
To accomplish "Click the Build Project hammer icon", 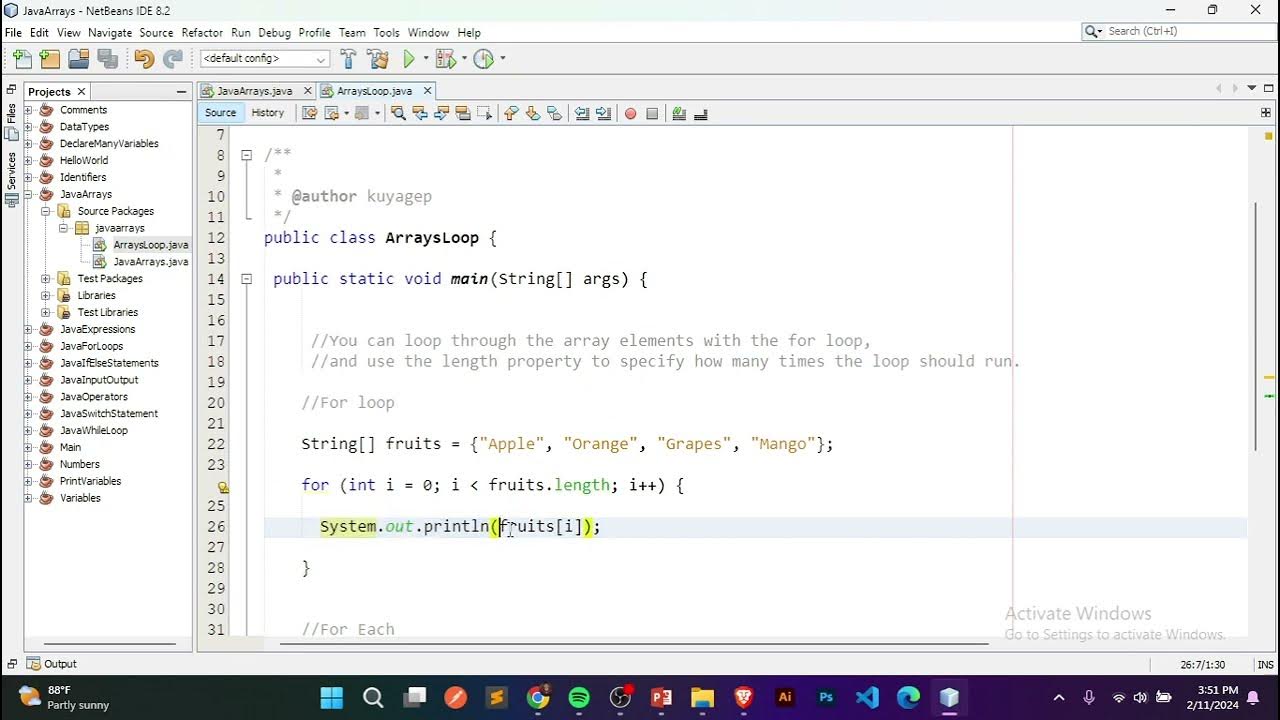I will 348,59.
